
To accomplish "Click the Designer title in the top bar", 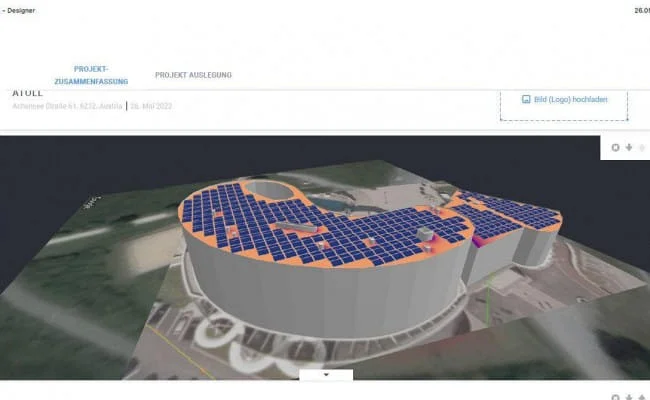I will 18,10.
